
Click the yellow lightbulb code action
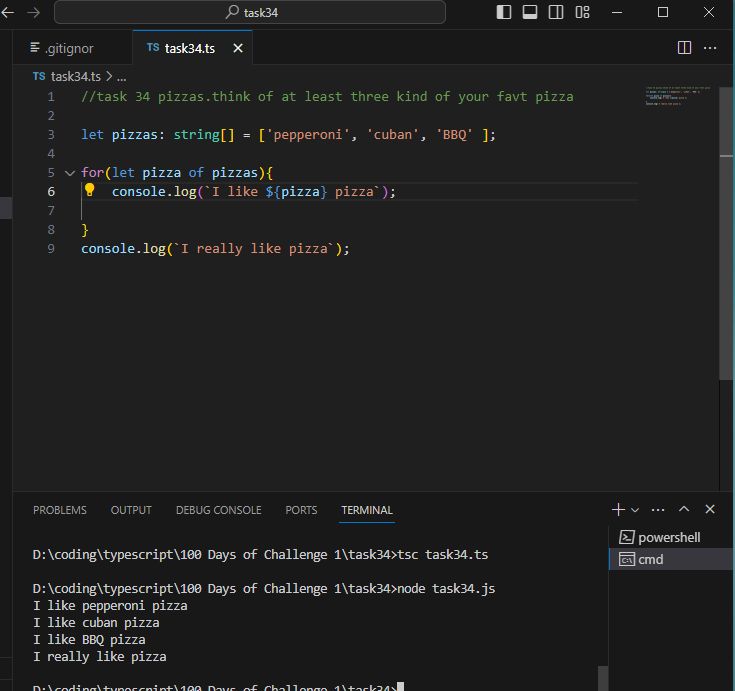click(x=90, y=190)
